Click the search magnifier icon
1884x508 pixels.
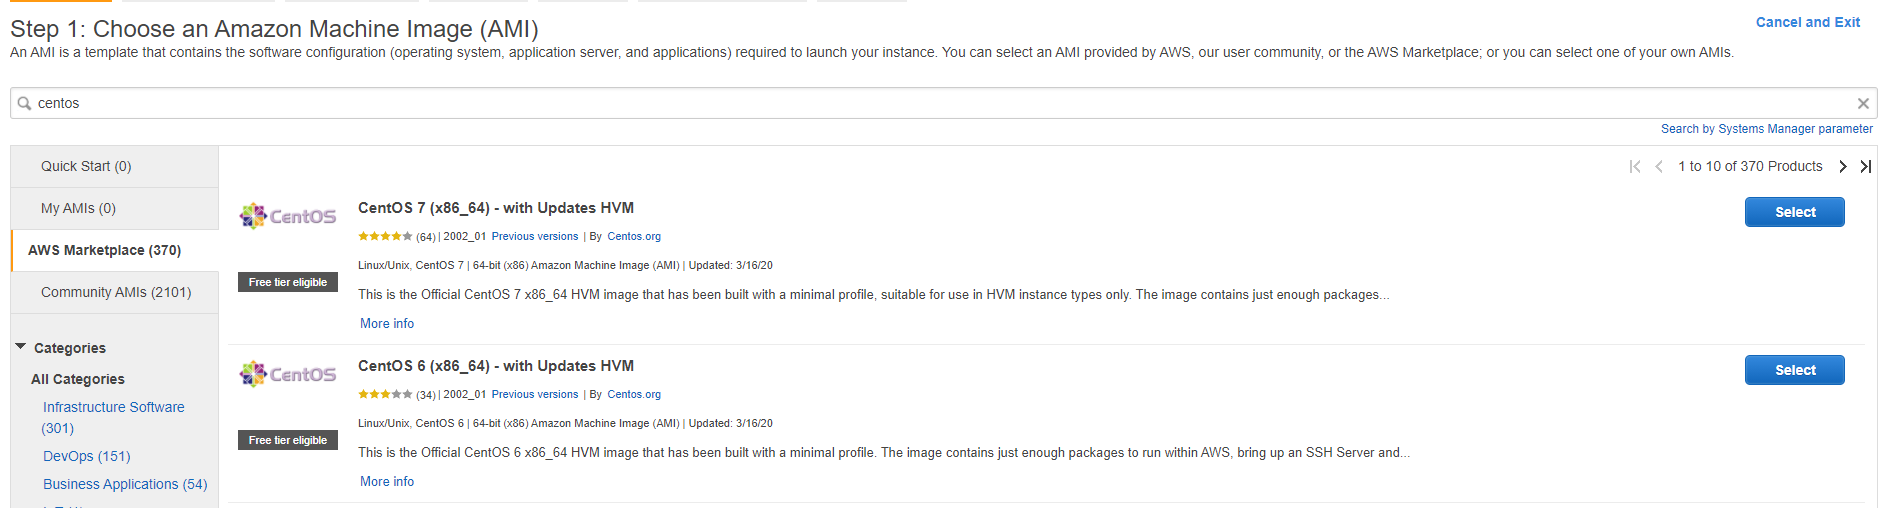click(x=25, y=103)
